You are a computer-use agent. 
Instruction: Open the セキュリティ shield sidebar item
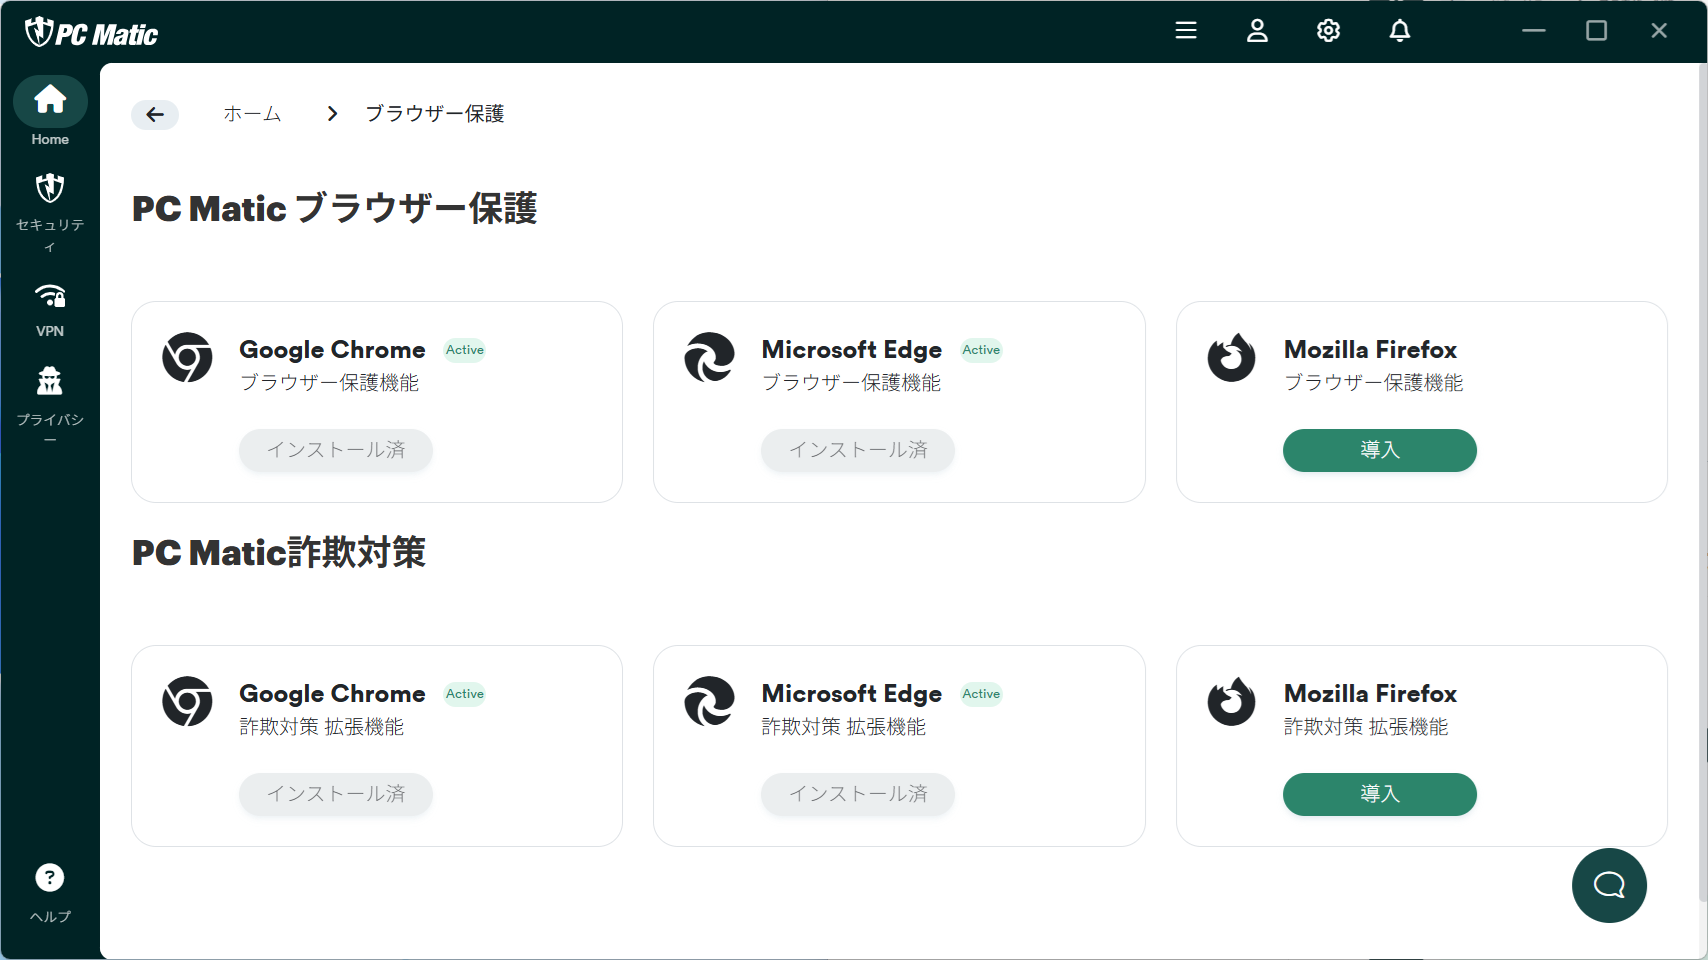click(x=50, y=213)
